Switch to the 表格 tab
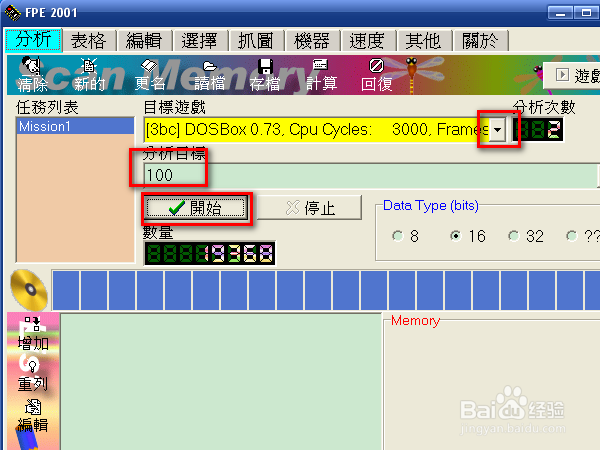The height and width of the screenshot is (450, 600). click(89, 41)
